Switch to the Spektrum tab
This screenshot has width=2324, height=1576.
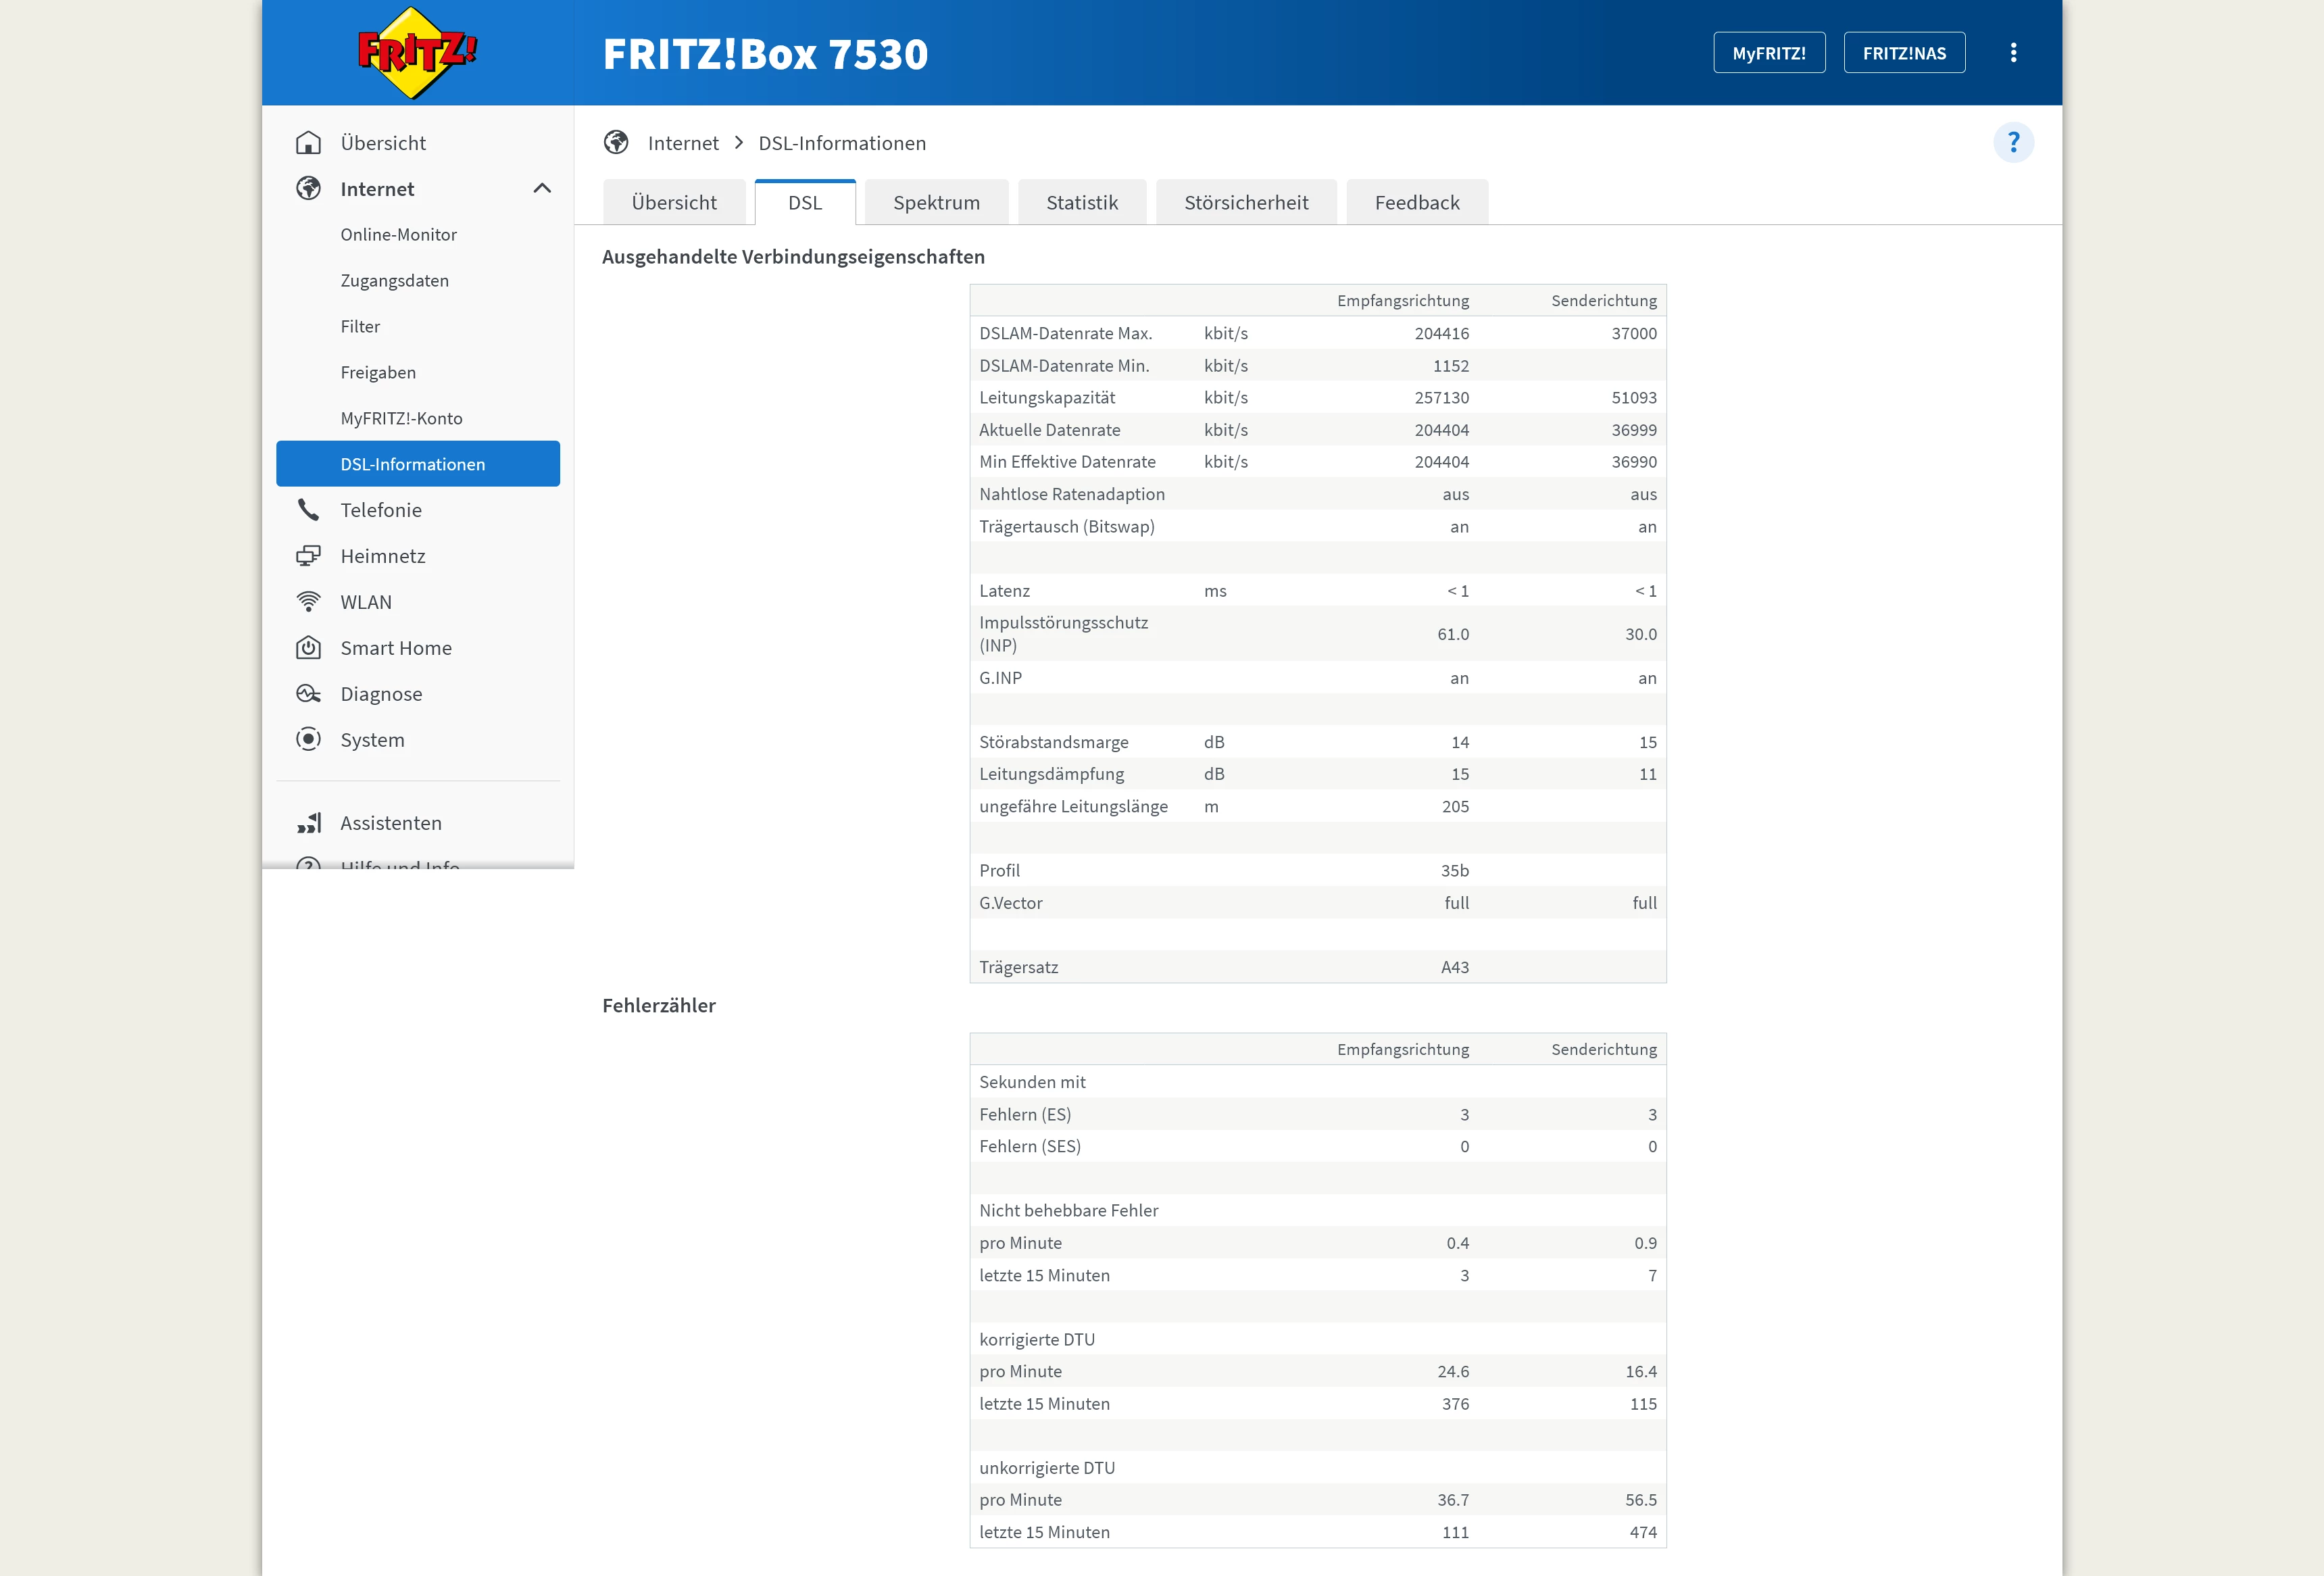click(936, 203)
